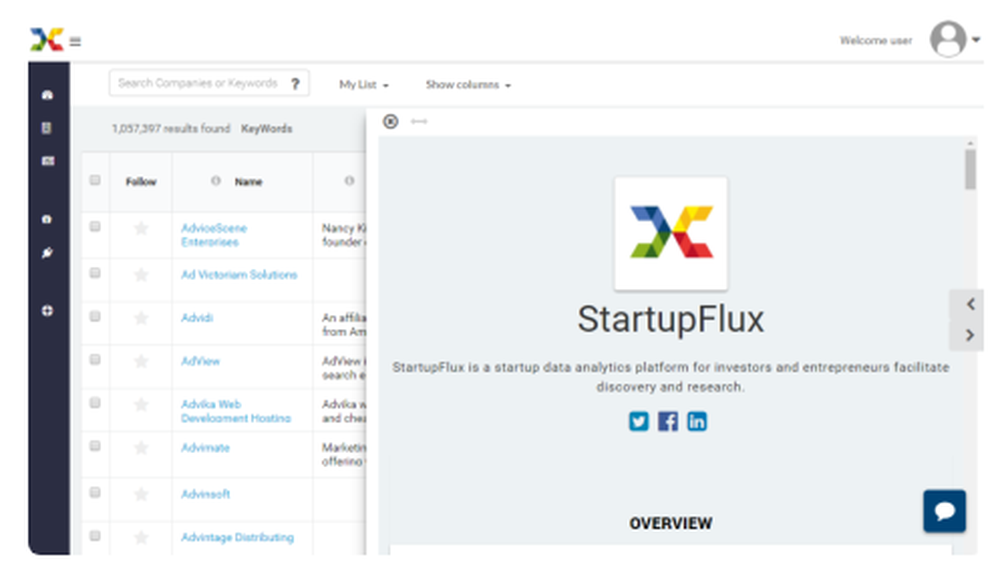Click the StartupFlux logo in top bar

(x=47, y=40)
